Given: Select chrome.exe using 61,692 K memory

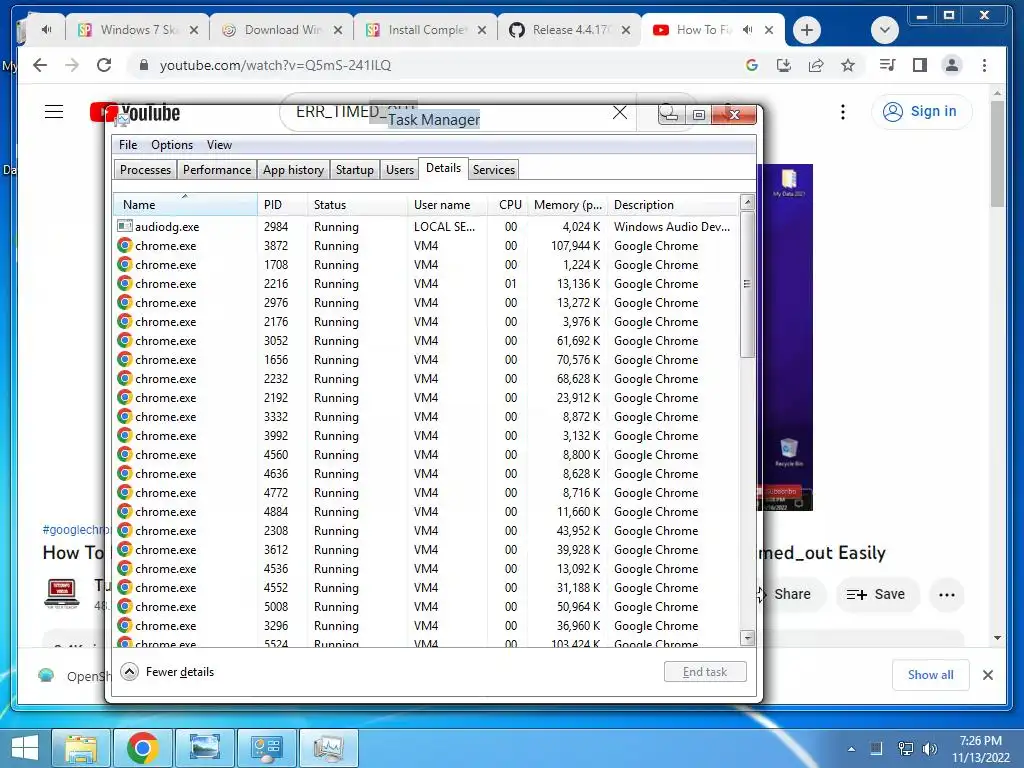Looking at the screenshot, I should (x=426, y=341).
